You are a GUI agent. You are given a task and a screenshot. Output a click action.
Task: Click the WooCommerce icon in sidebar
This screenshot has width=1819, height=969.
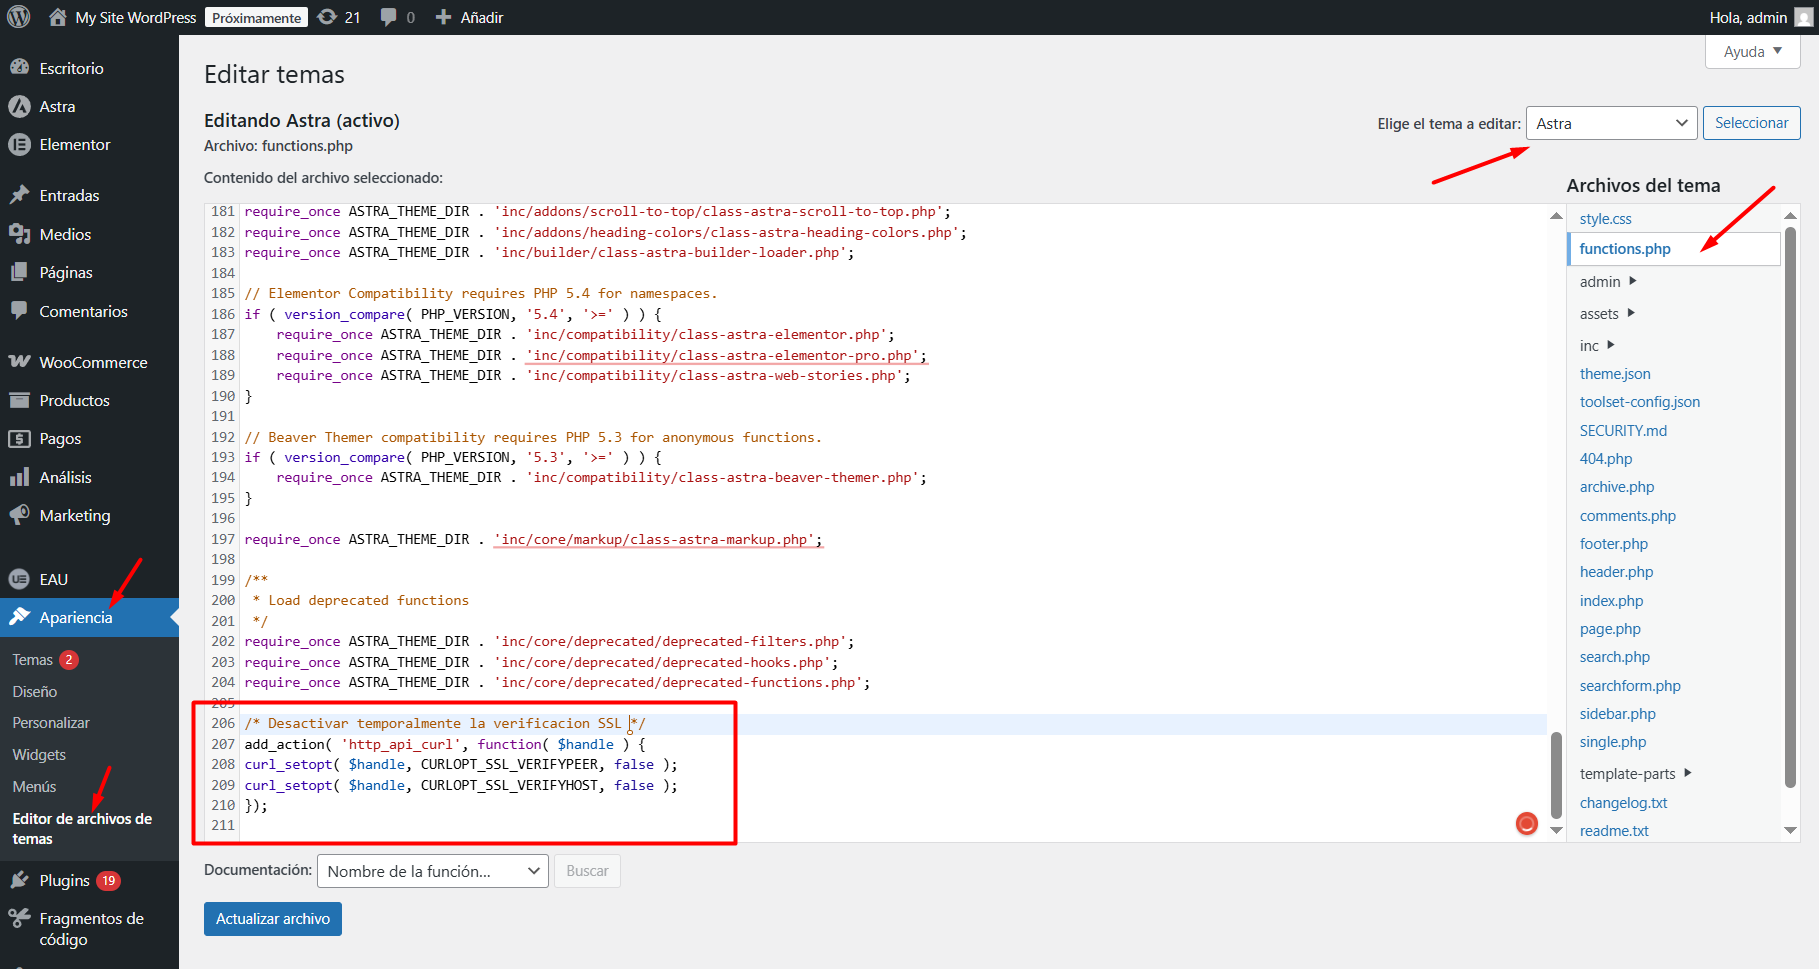point(19,362)
